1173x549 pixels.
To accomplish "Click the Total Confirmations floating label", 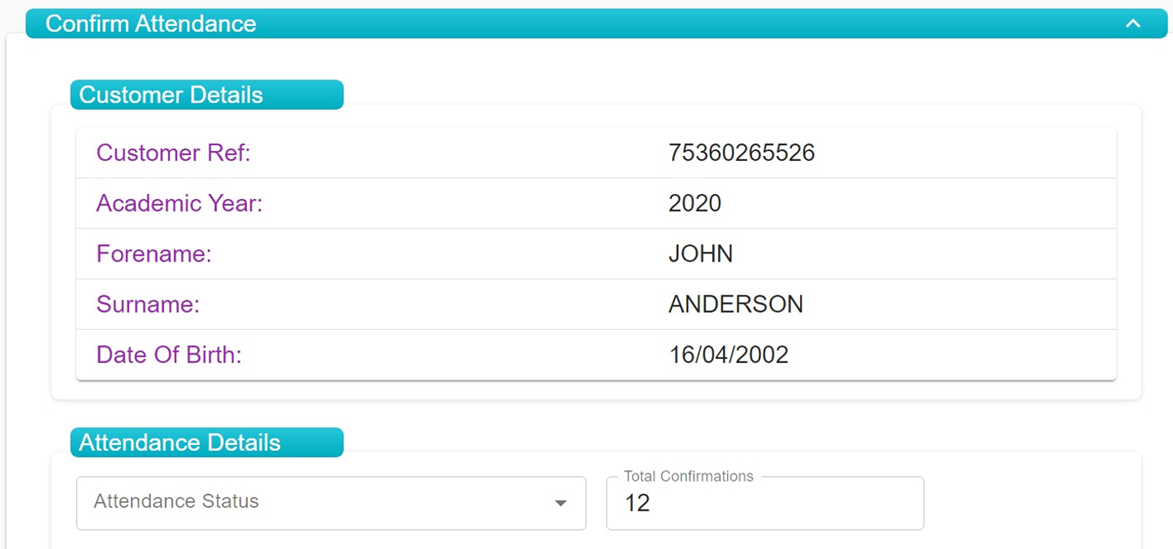I will pos(688,476).
